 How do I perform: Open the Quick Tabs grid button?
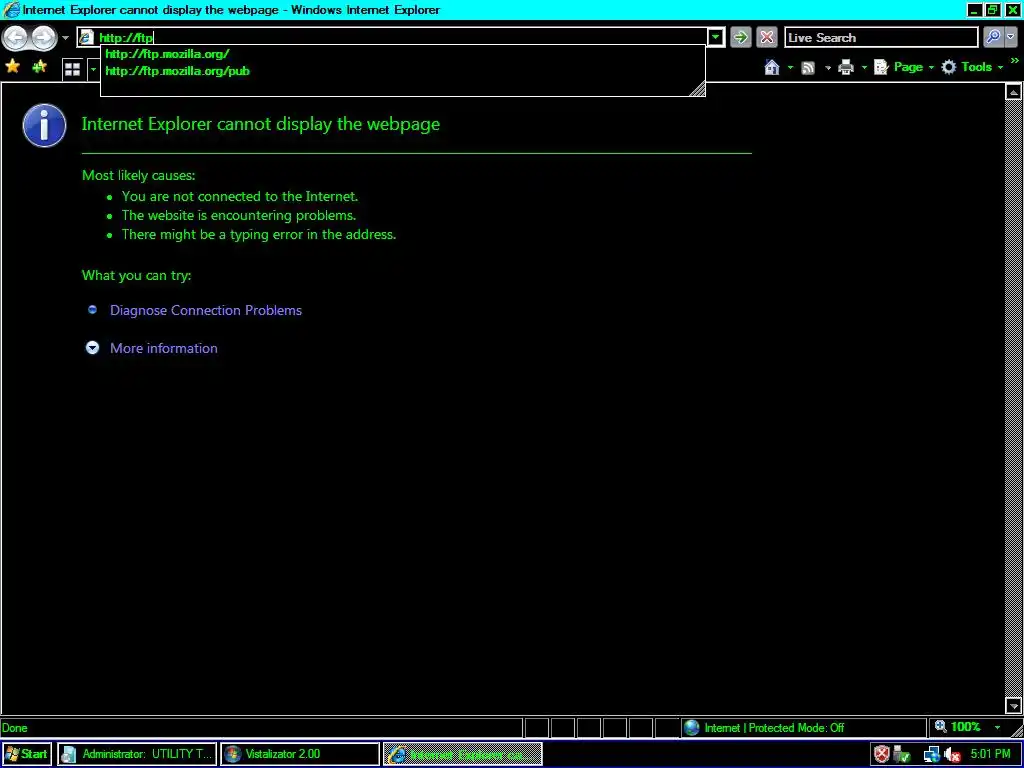coord(72,69)
